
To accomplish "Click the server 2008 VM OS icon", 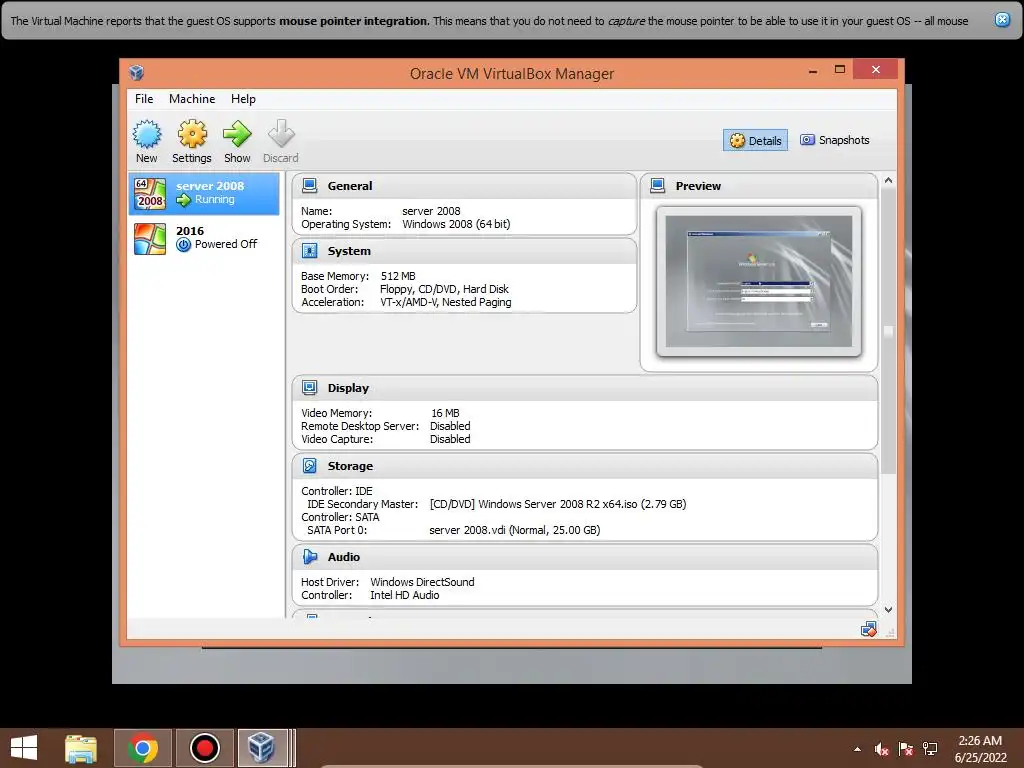I will [150, 194].
